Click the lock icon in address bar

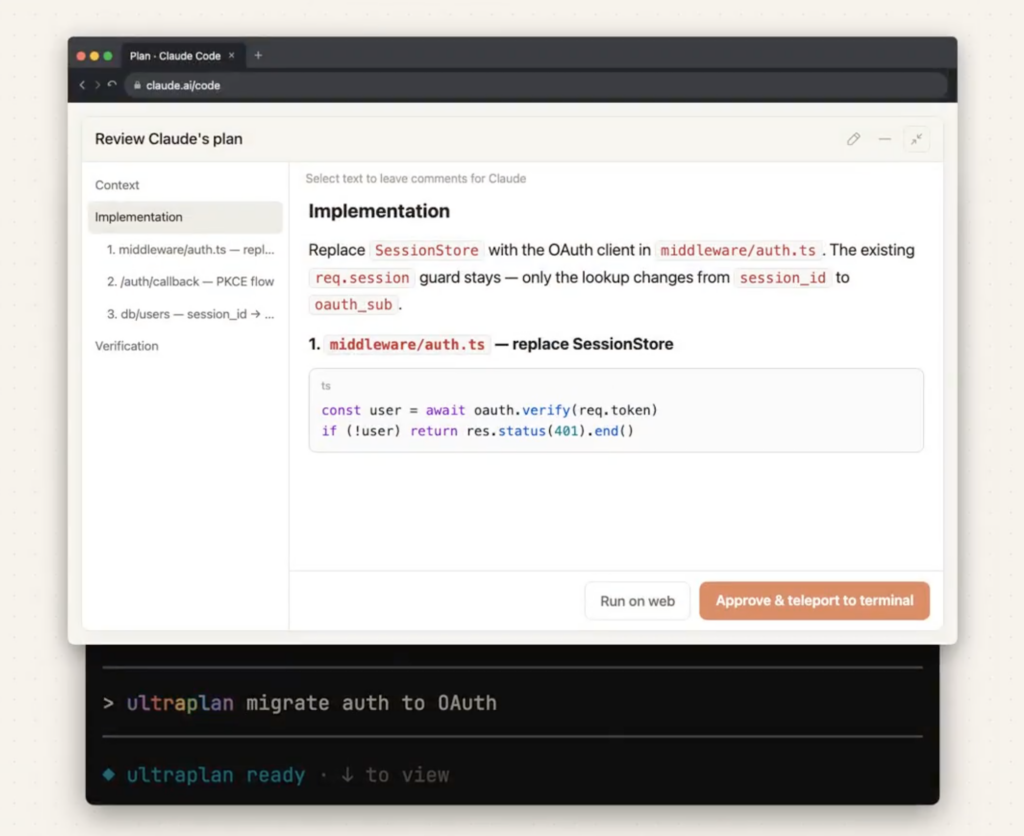tap(138, 86)
